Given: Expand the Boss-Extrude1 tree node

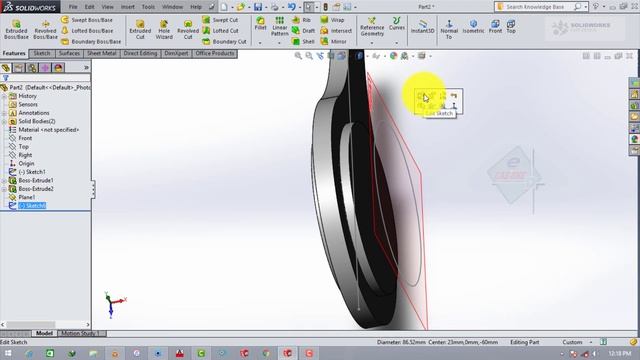Looking at the screenshot, I should click(x=4, y=180).
